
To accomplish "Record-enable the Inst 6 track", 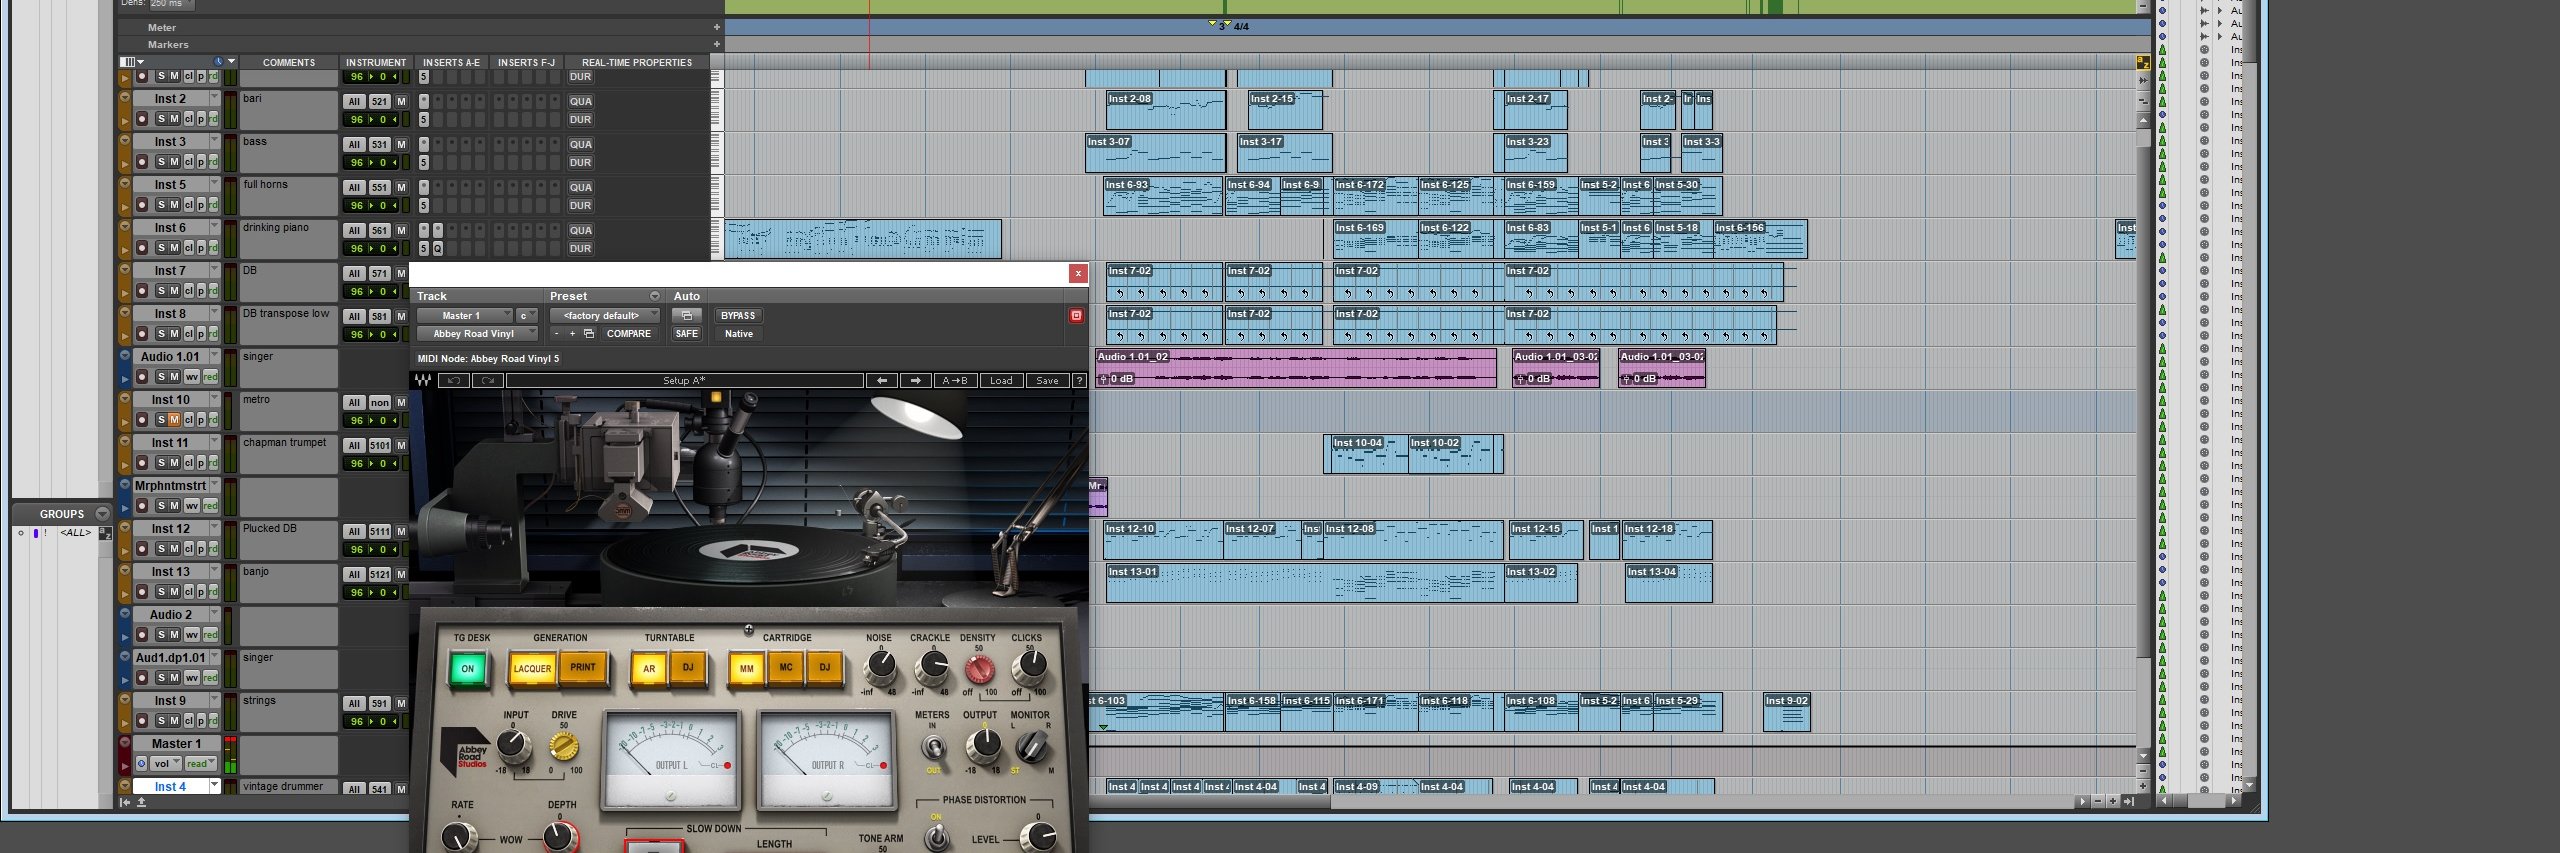I will [142, 248].
